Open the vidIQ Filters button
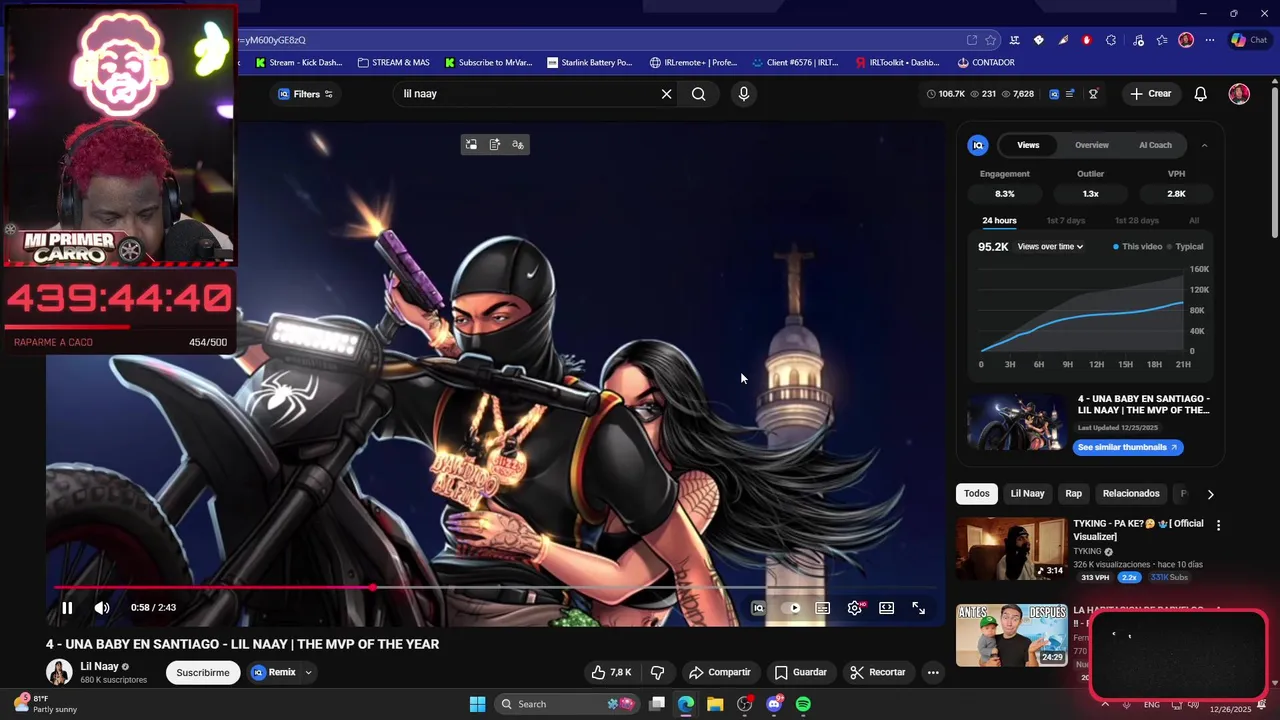This screenshot has width=1280, height=720. [305, 94]
